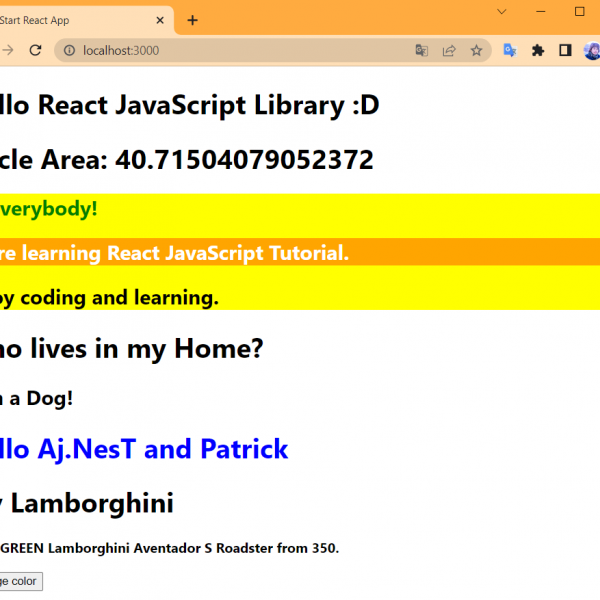Share this page via share icon

click(449, 50)
